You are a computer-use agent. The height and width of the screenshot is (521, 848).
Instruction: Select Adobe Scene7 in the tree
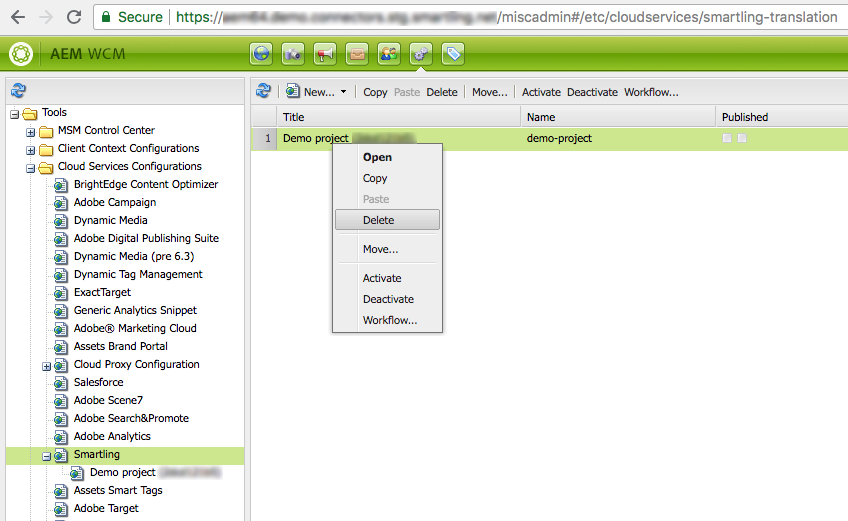click(x=108, y=400)
